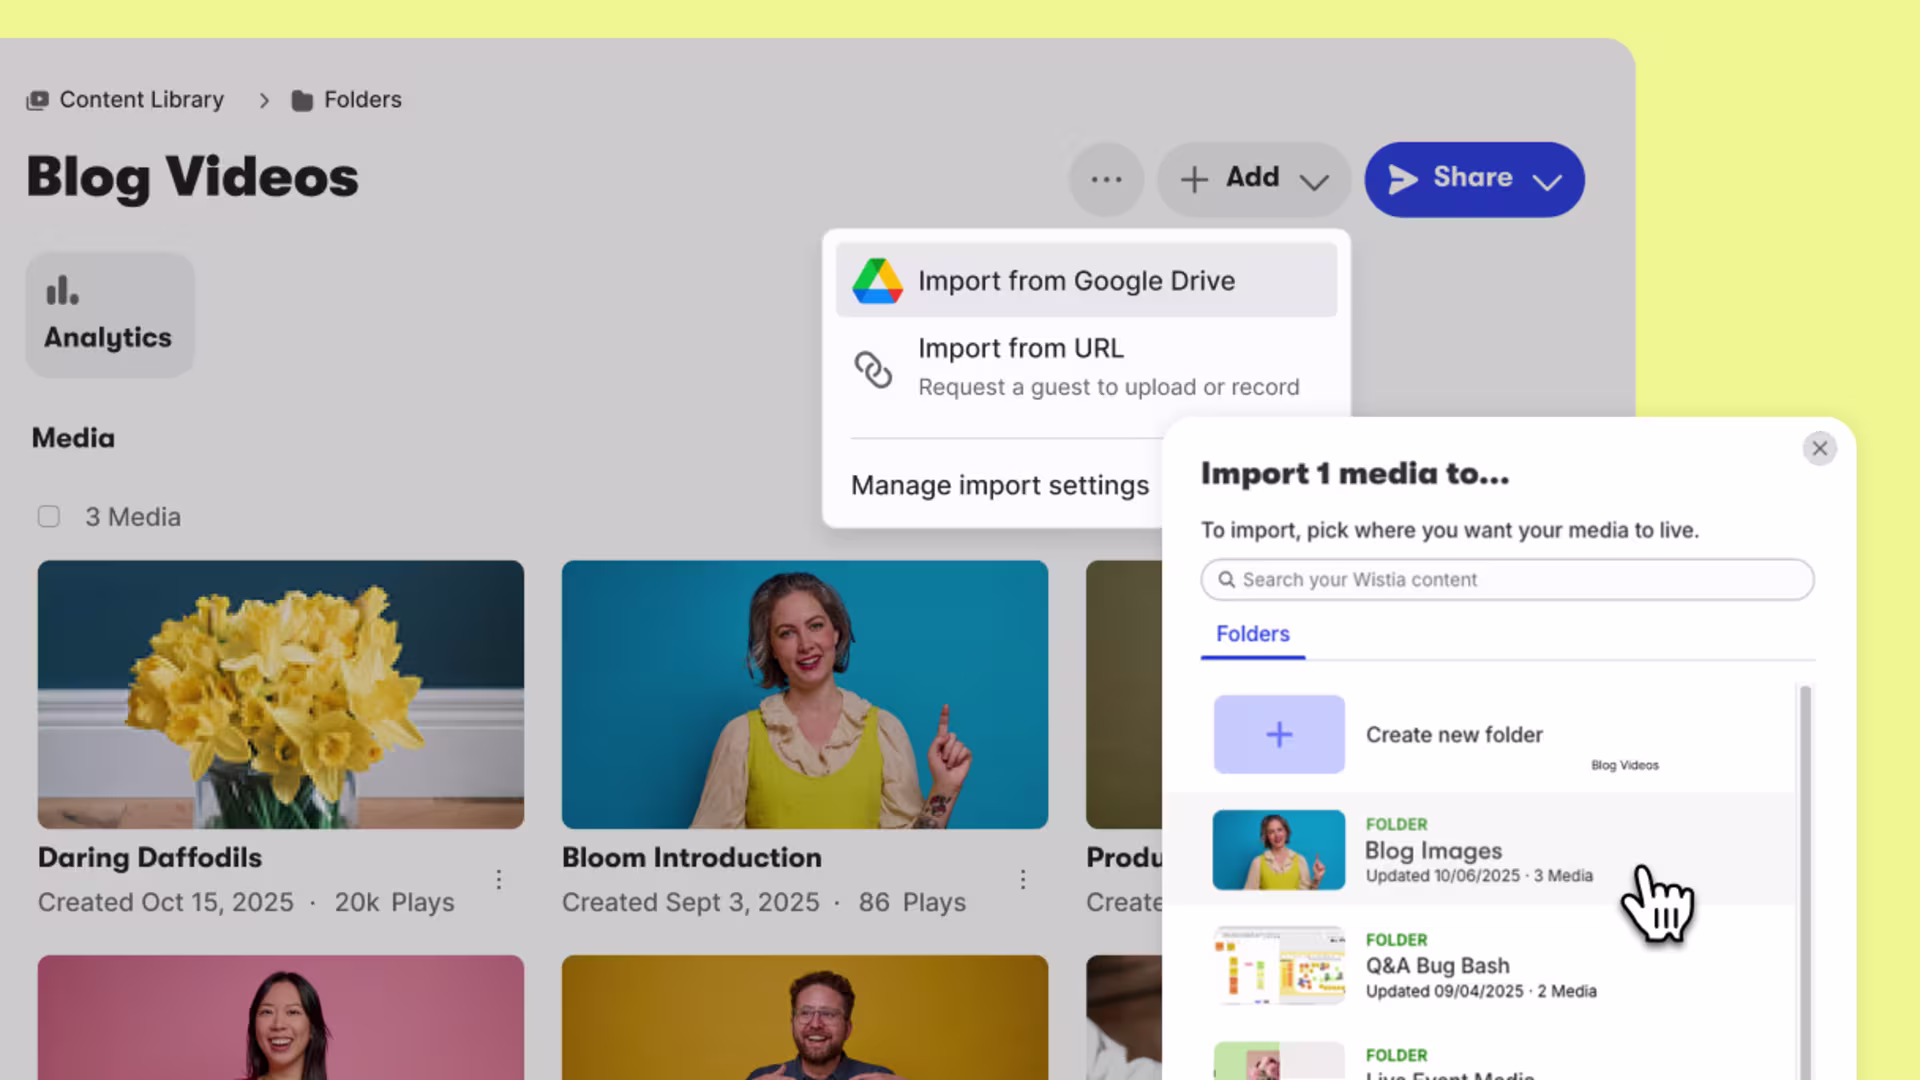Click the Content Library breadcrumb icon
This screenshot has height=1080, width=1920.
click(37, 100)
